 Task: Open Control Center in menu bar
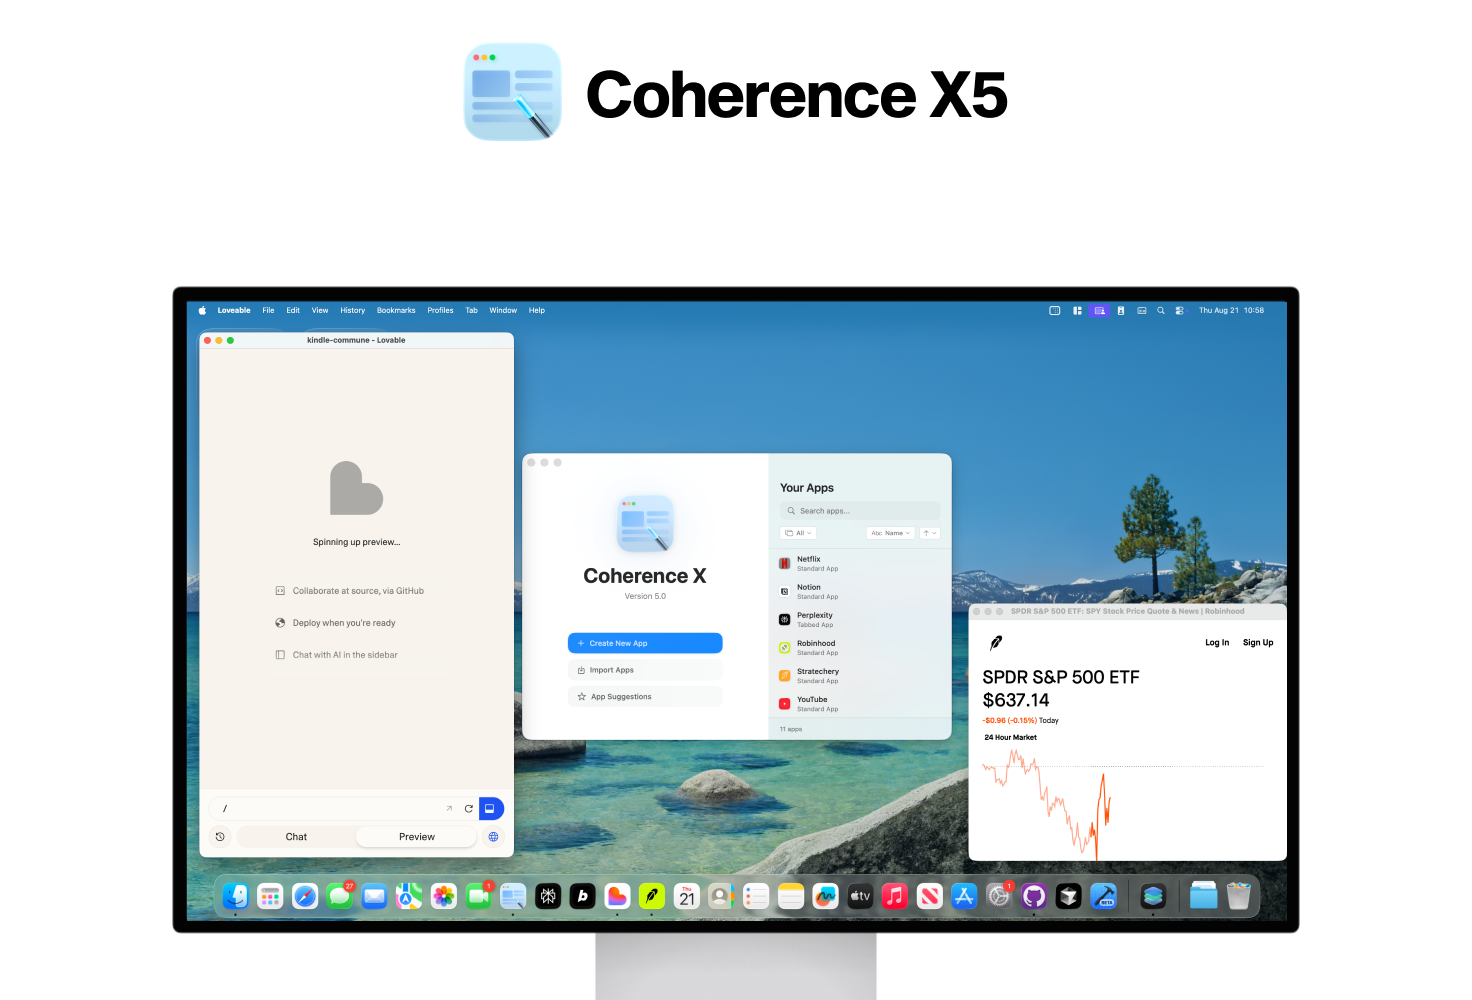point(1180,311)
